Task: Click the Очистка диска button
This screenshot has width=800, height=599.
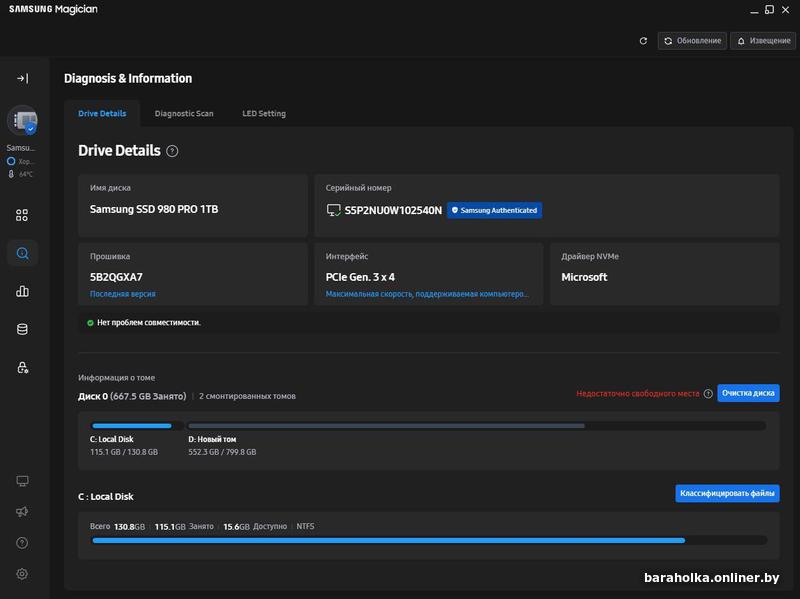Action: [x=748, y=394]
